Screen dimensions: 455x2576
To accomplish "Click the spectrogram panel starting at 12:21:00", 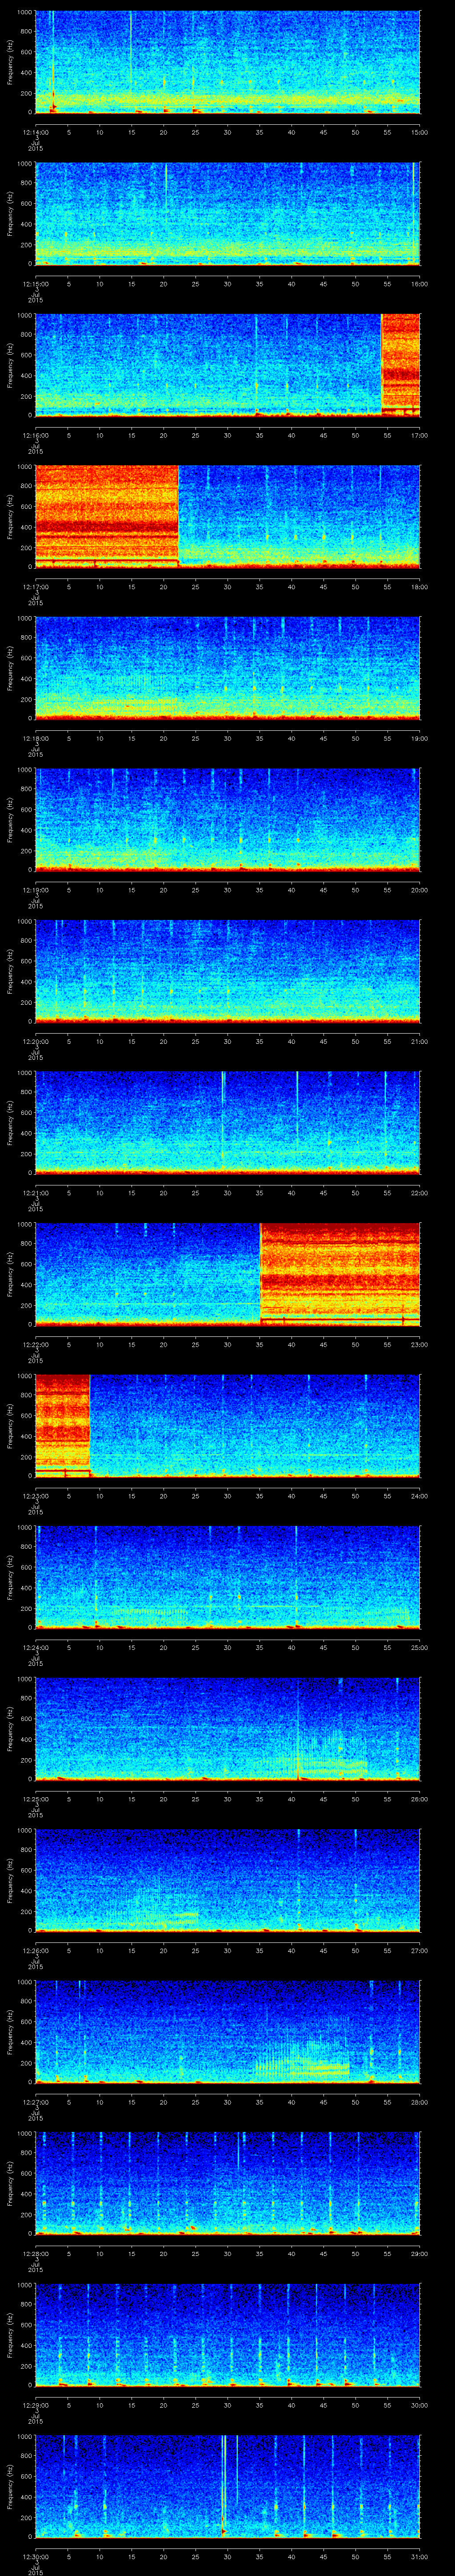I will [227, 1122].
